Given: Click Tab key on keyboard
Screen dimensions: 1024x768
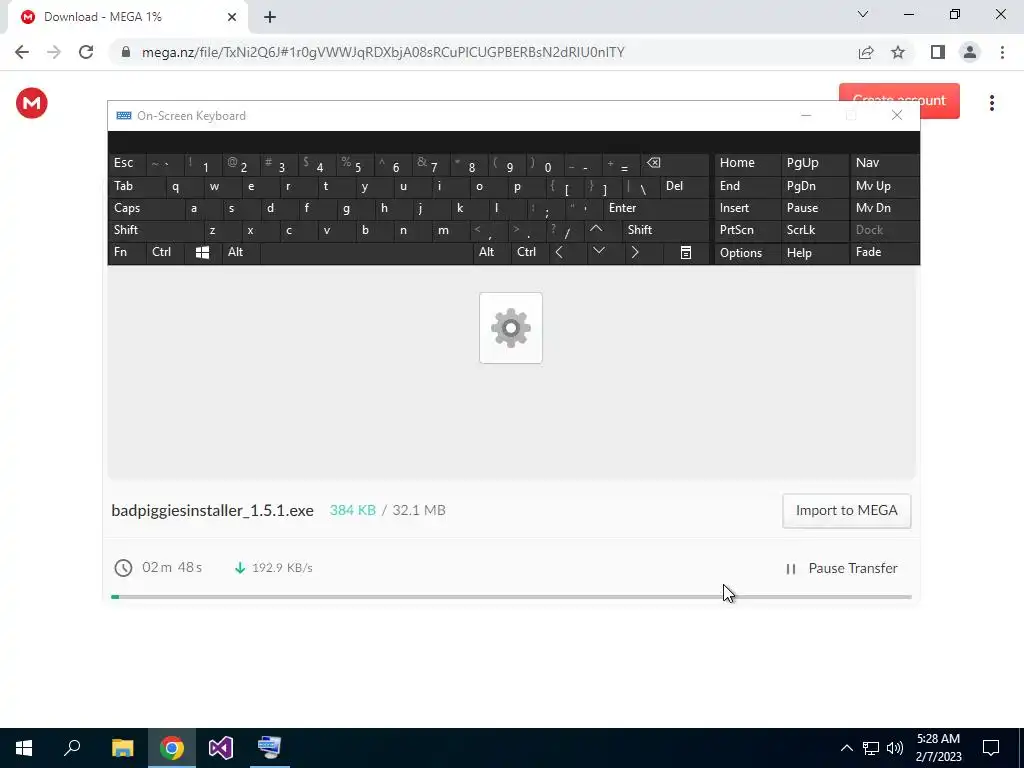Looking at the screenshot, I should pyautogui.click(x=136, y=186).
